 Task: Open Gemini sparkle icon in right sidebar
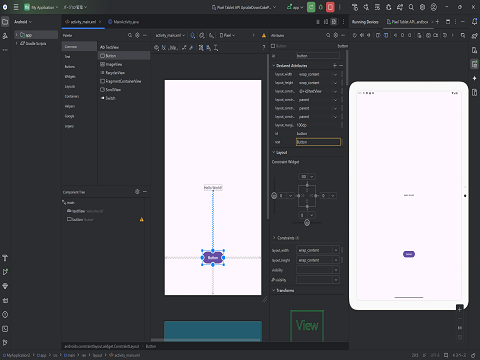click(x=475, y=78)
